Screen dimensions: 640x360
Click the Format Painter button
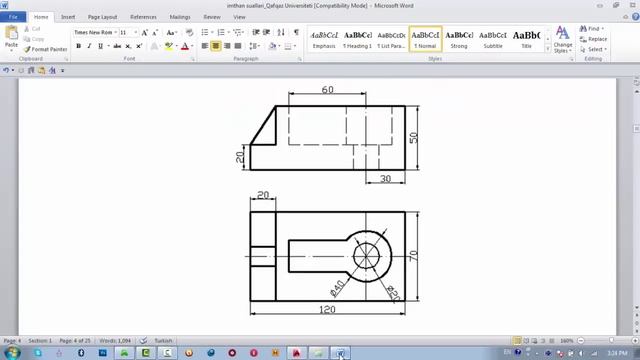(x=45, y=49)
